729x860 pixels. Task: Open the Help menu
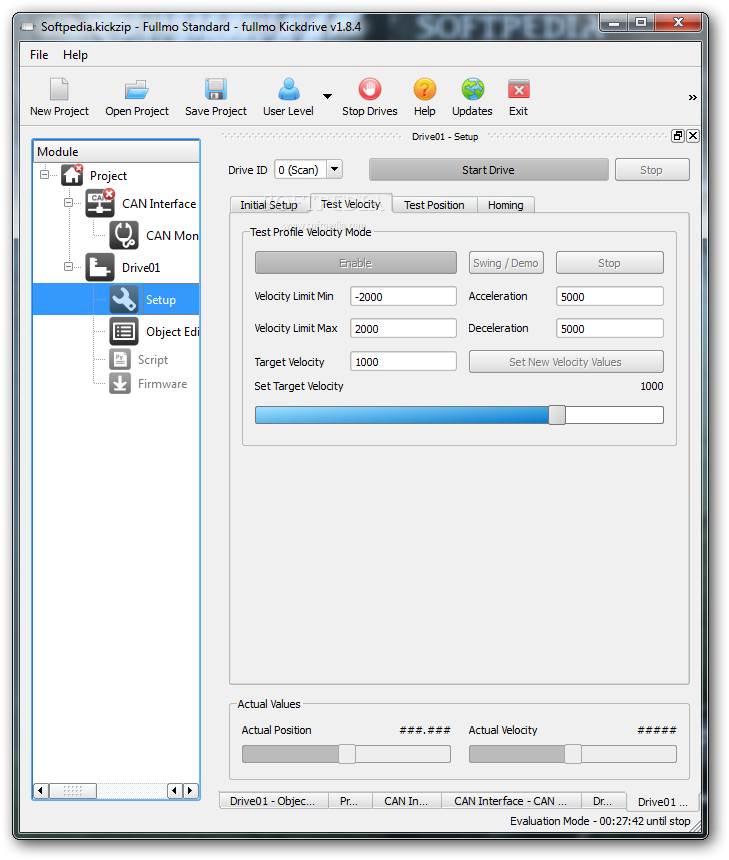click(x=75, y=55)
